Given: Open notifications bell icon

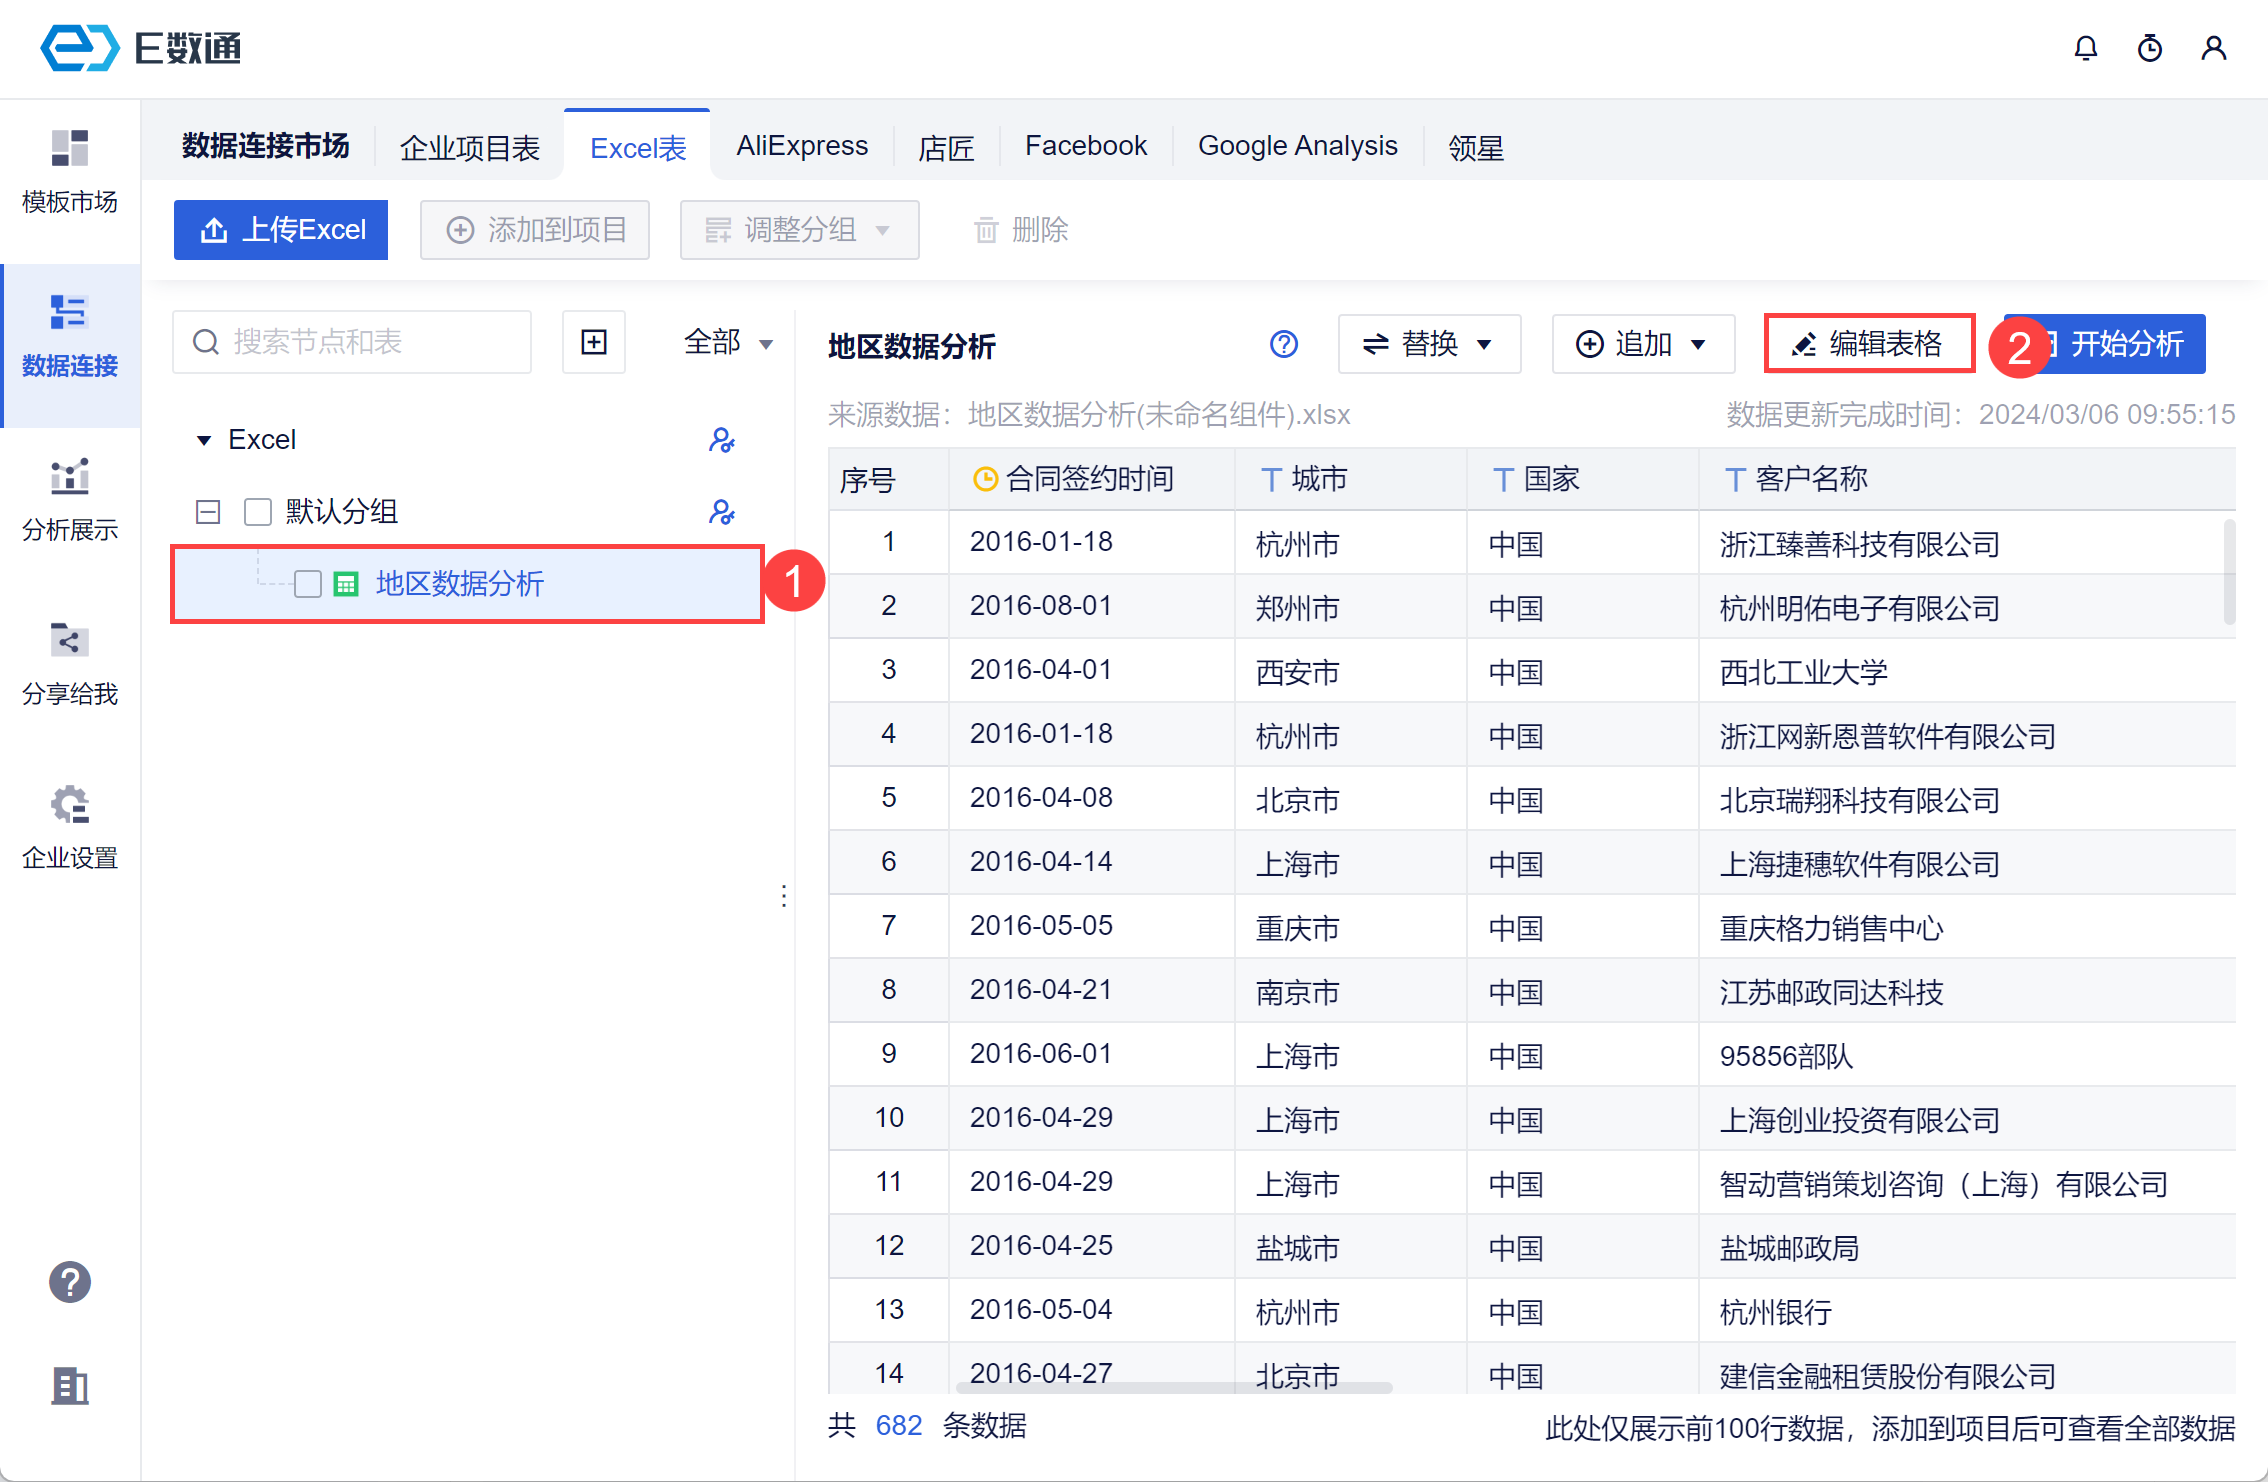Looking at the screenshot, I should coord(2085,48).
